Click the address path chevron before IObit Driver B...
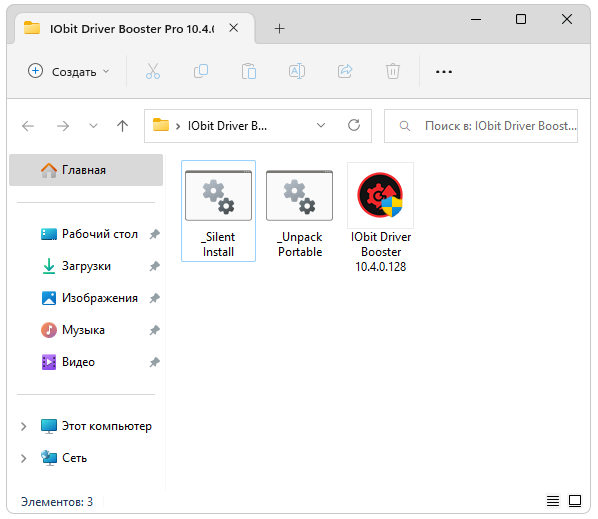The height and width of the screenshot is (519, 598). coord(178,127)
